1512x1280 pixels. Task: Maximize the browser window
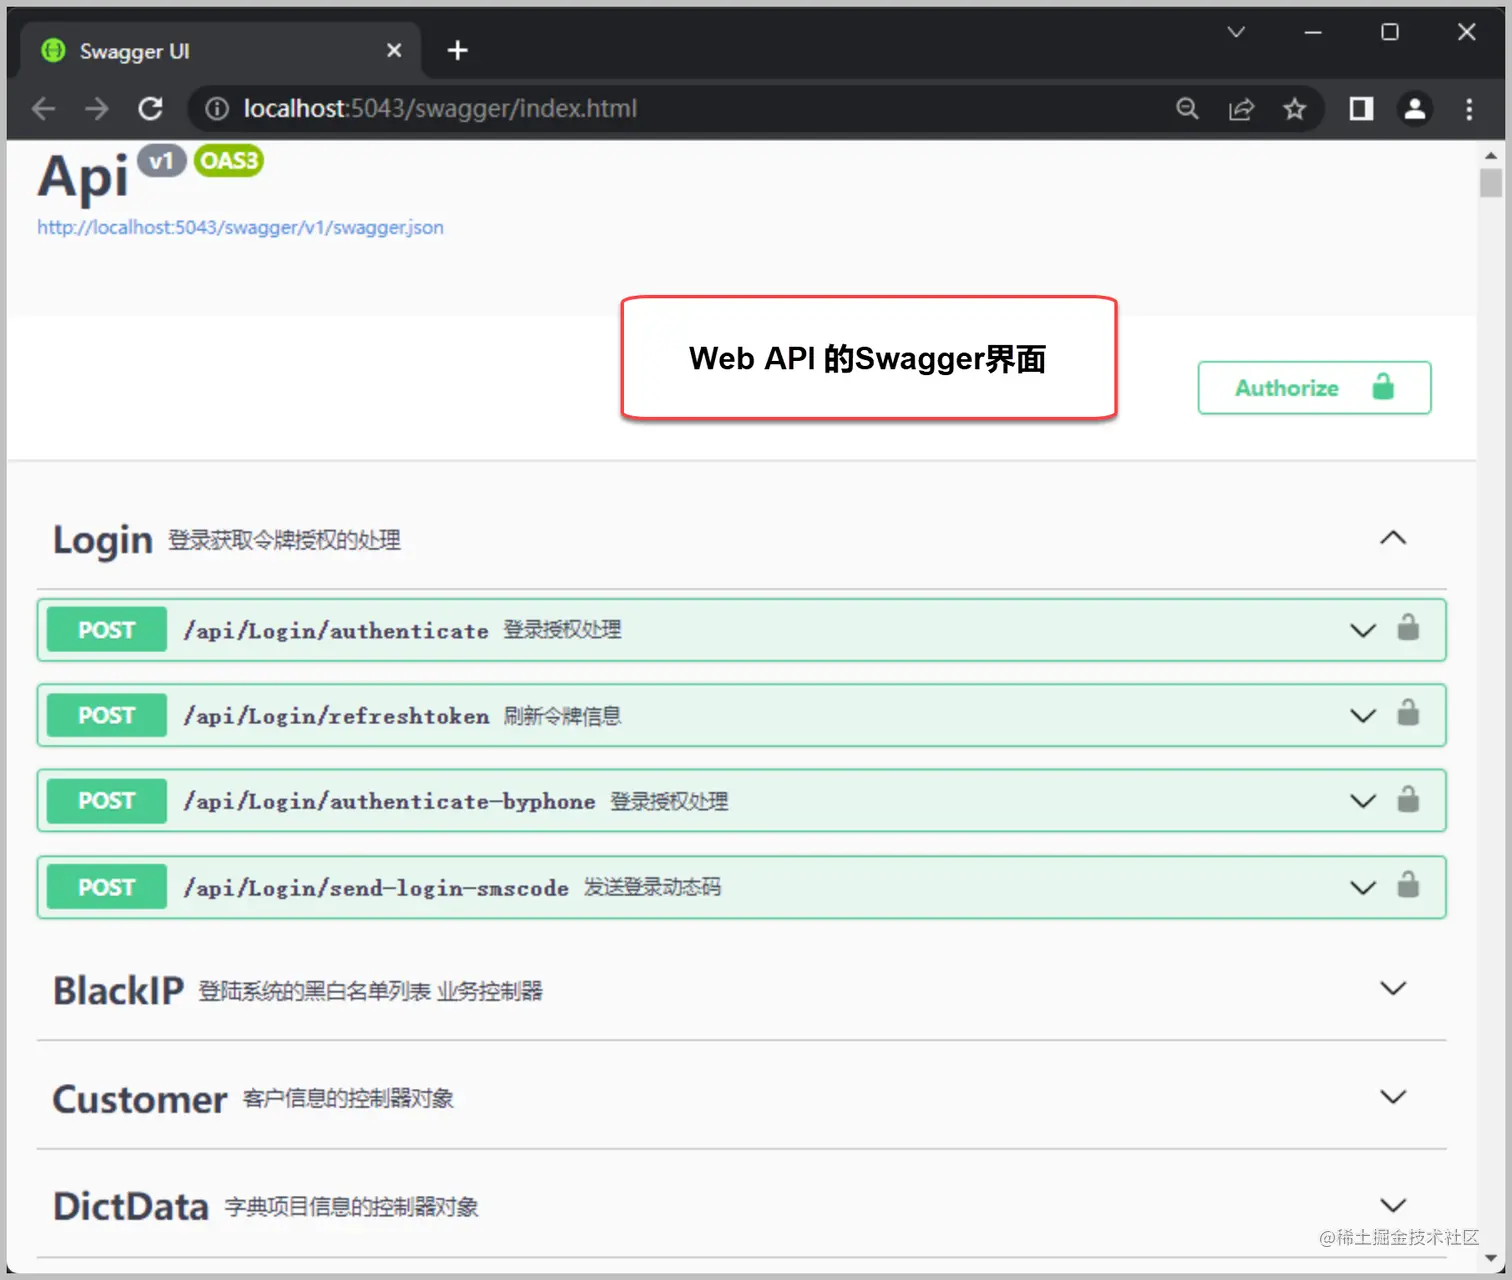coord(1390,32)
